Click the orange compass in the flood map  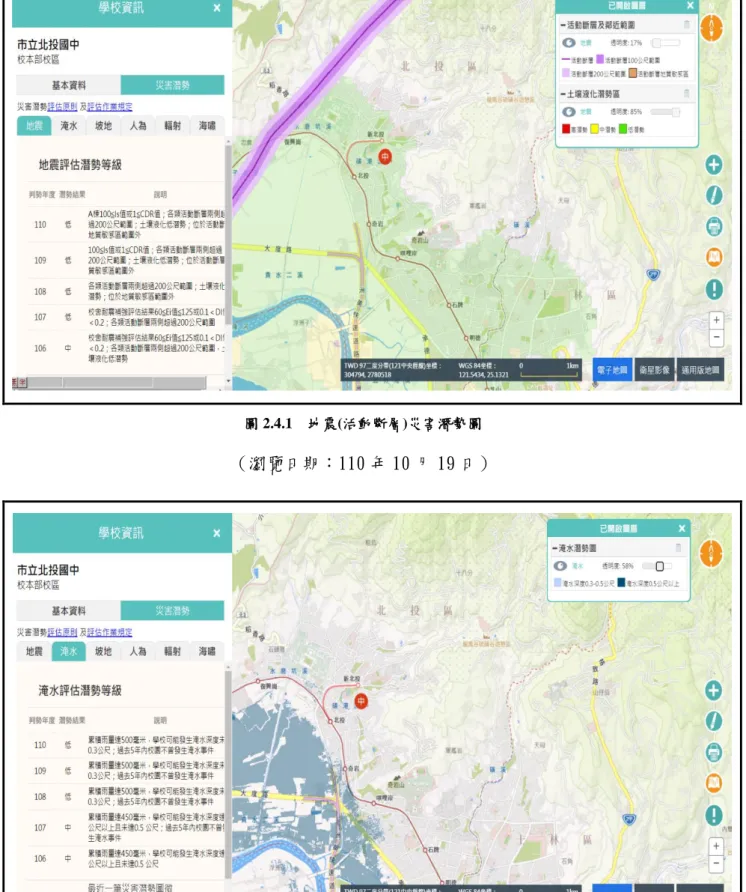[x=711, y=553]
